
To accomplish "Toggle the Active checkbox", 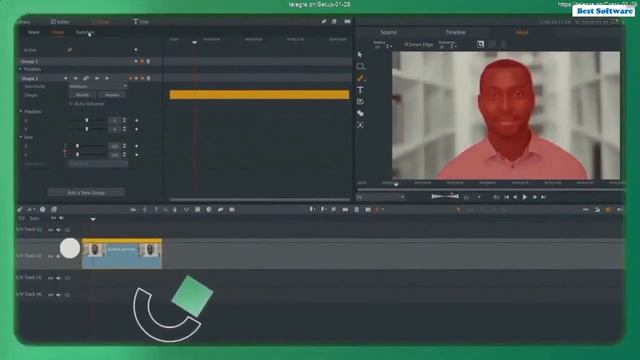I will pyautogui.click(x=70, y=50).
